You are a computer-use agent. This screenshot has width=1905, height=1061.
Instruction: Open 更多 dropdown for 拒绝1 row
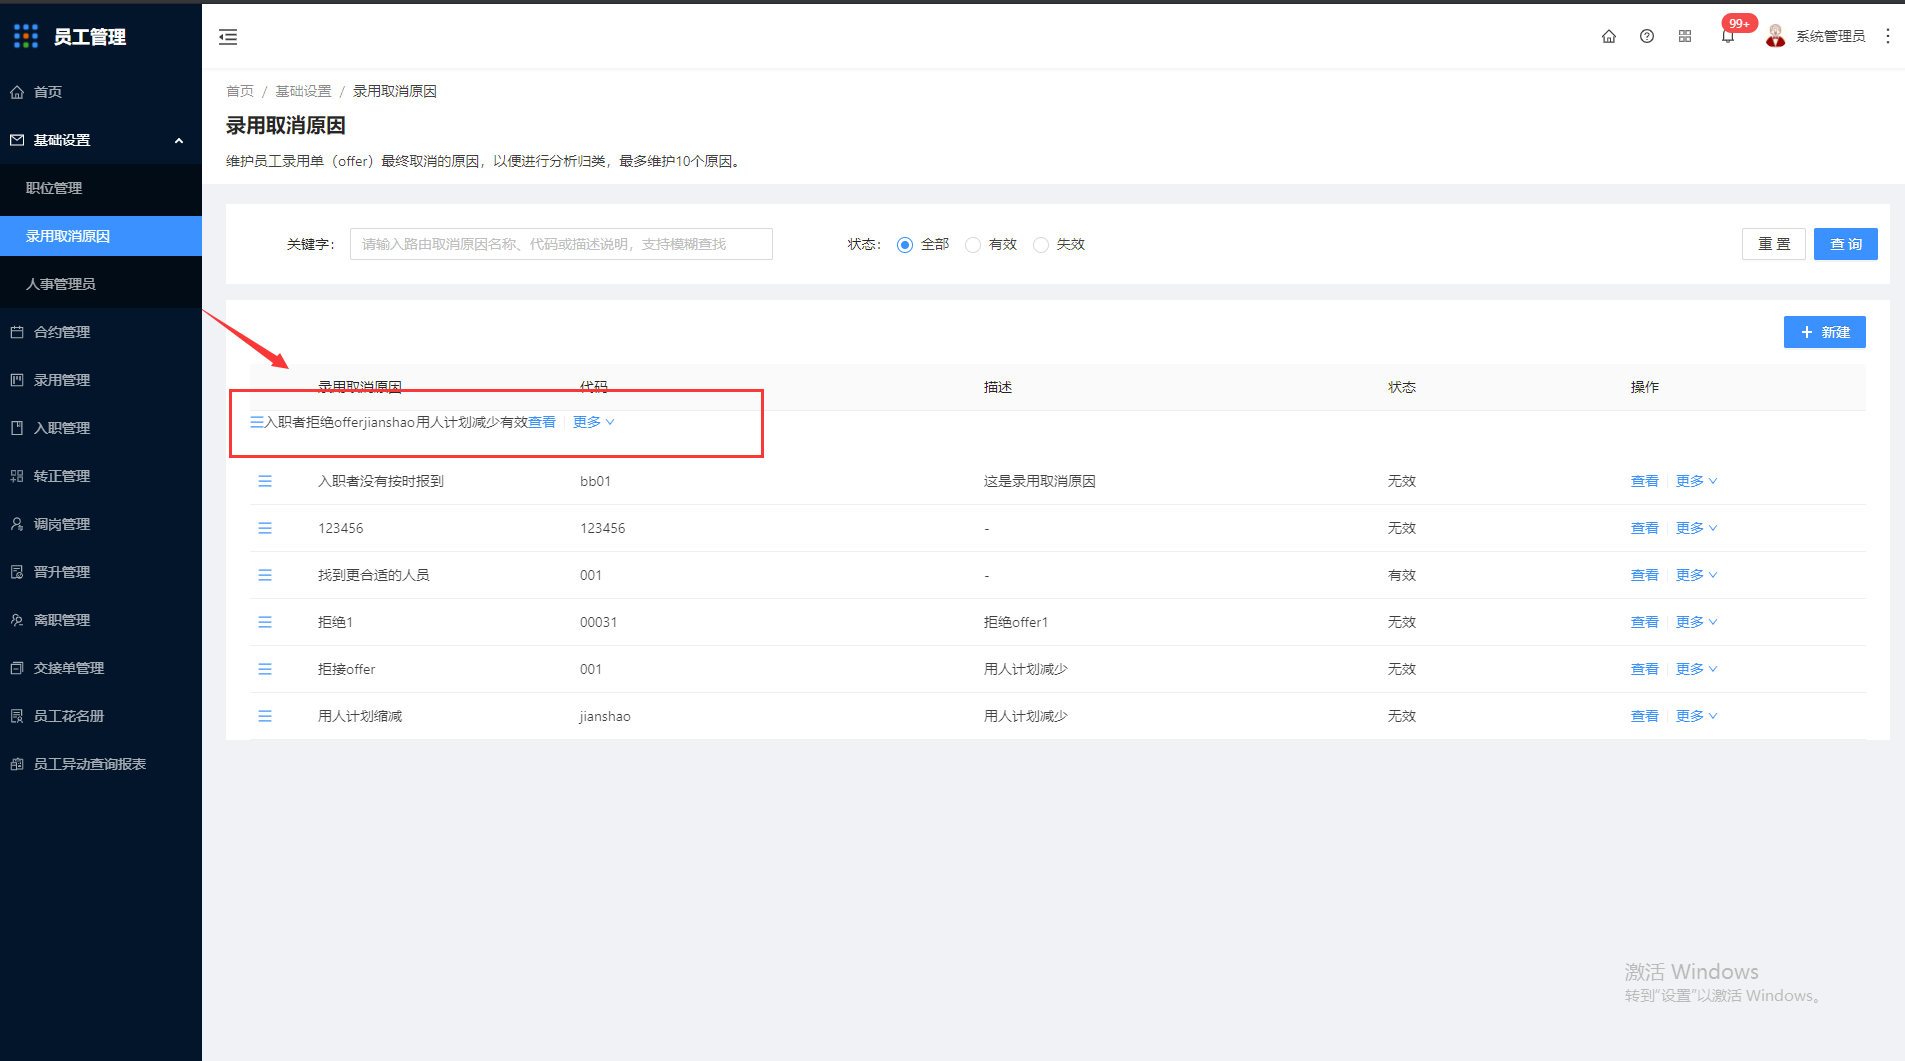coord(1696,622)
